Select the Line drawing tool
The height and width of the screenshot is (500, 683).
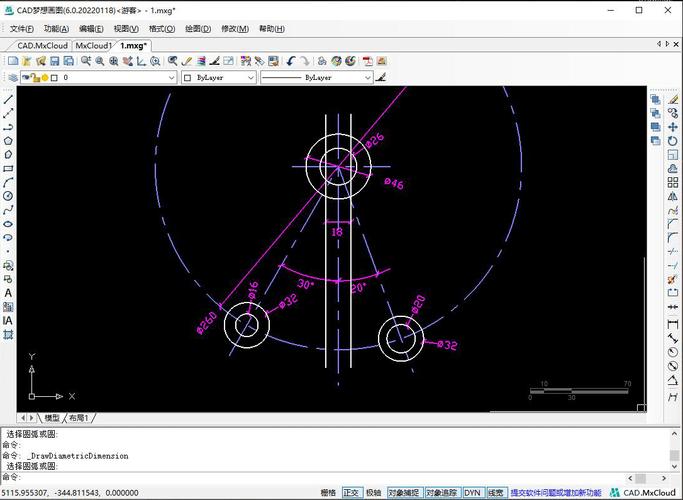(9, 99)
